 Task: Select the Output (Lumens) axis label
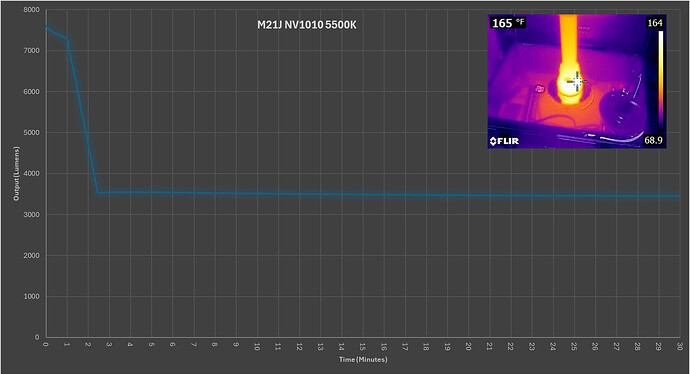pyautogui.click(x=17, y=174)
